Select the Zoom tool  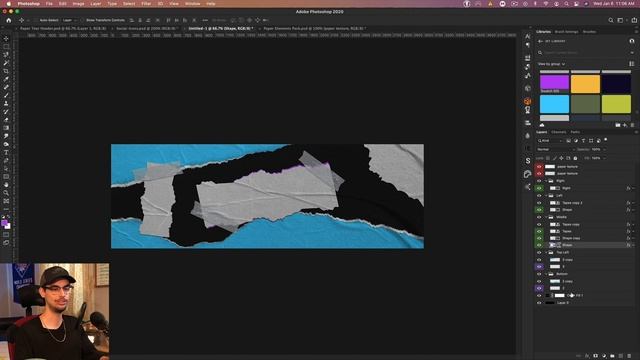point(6,193)
